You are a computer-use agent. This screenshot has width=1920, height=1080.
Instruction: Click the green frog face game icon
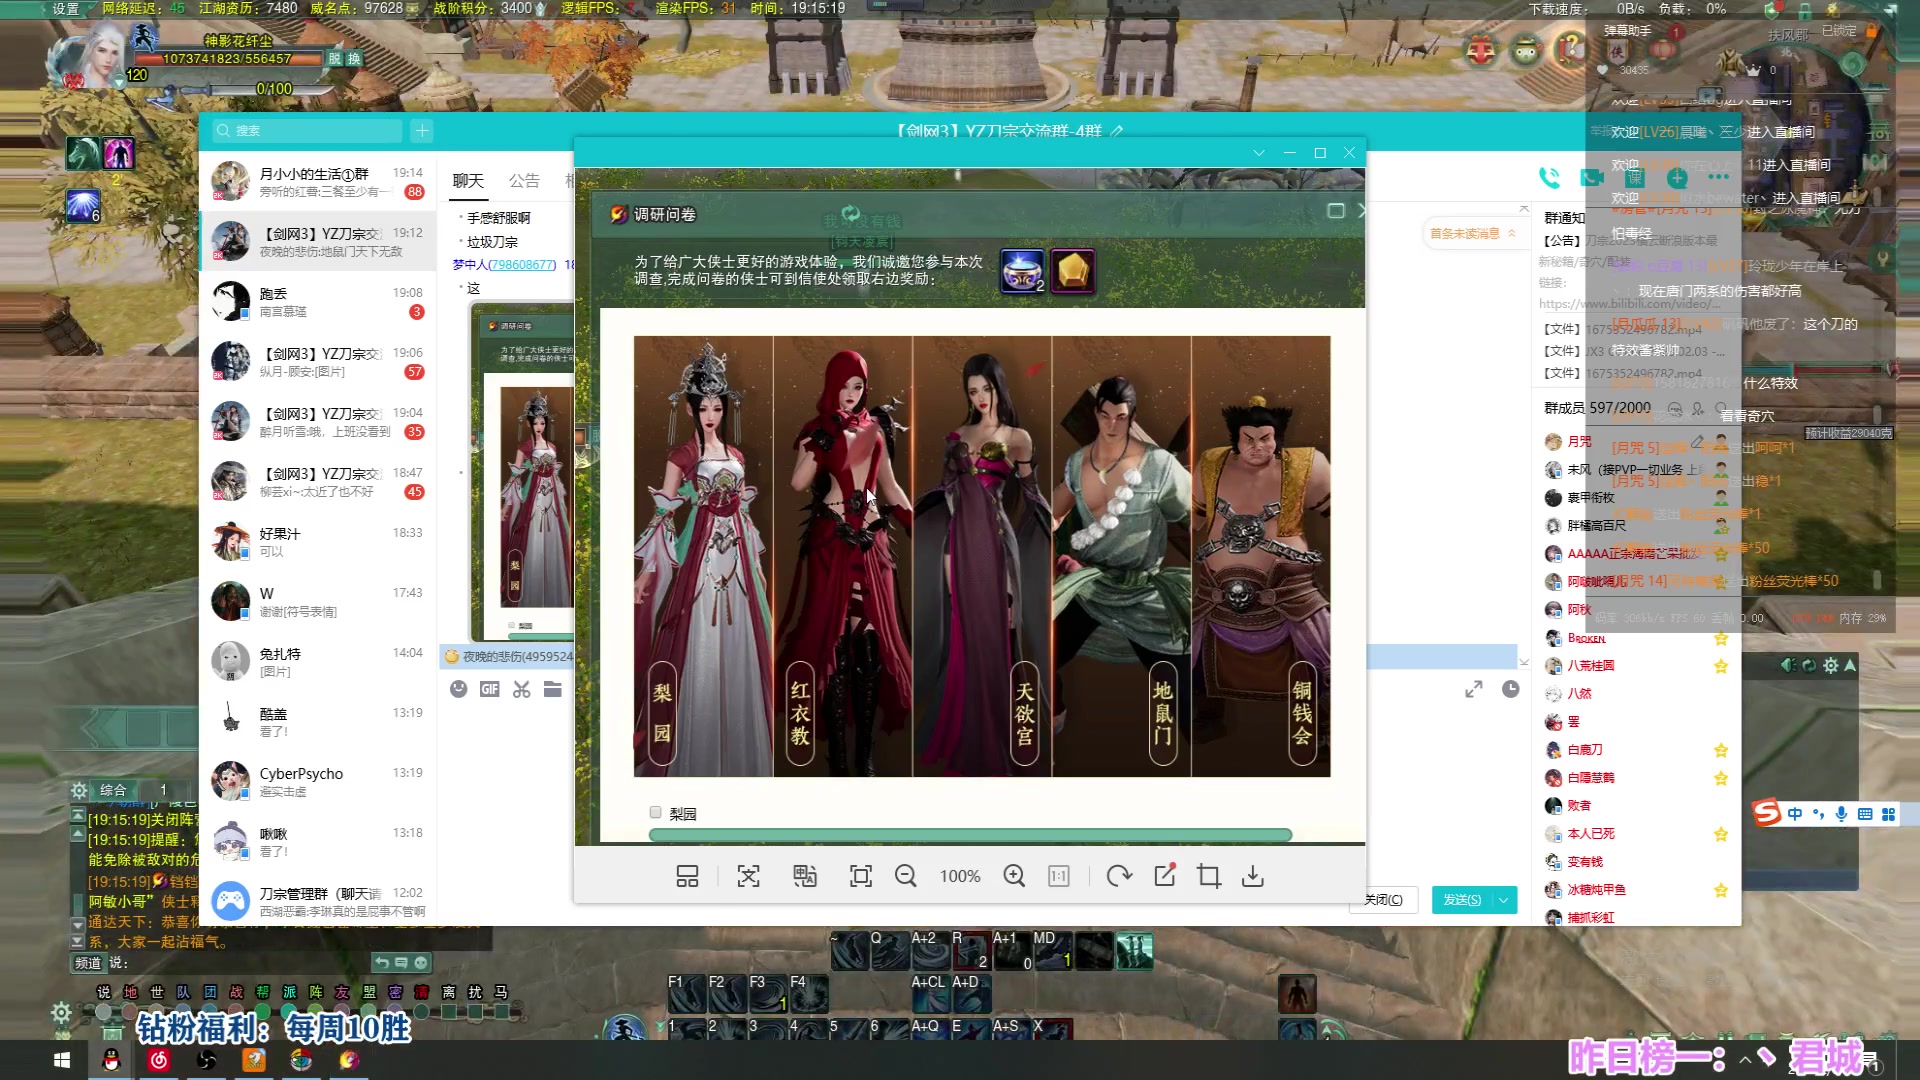point(1526,49)
